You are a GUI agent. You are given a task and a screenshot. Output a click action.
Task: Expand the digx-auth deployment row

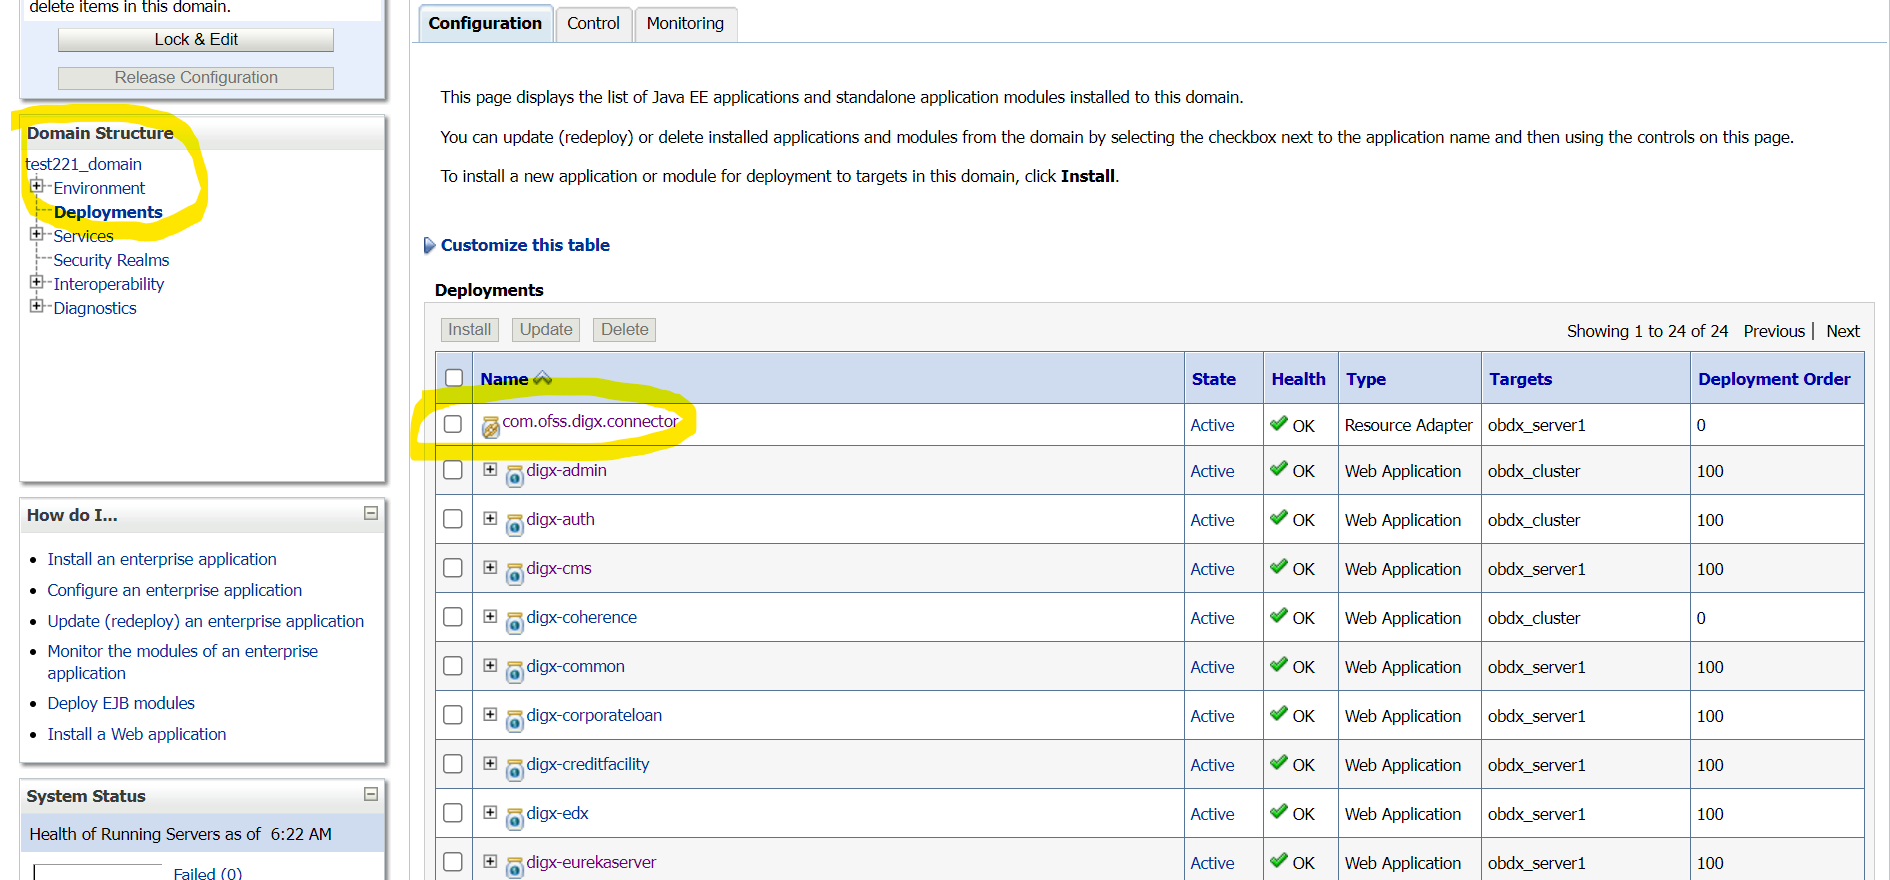point(490,518)
